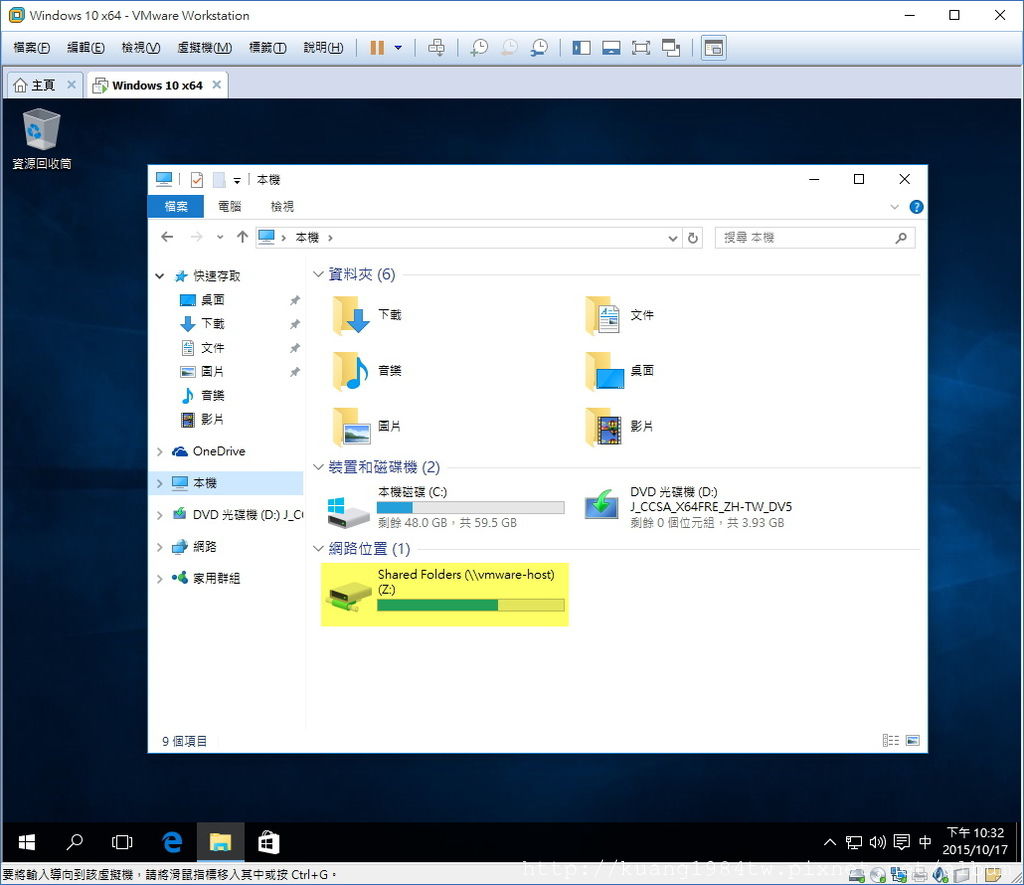Viewport: 1024px width, 885px height.
Task: Switch to console thumbnail bar view
Action: coord(611,48)
